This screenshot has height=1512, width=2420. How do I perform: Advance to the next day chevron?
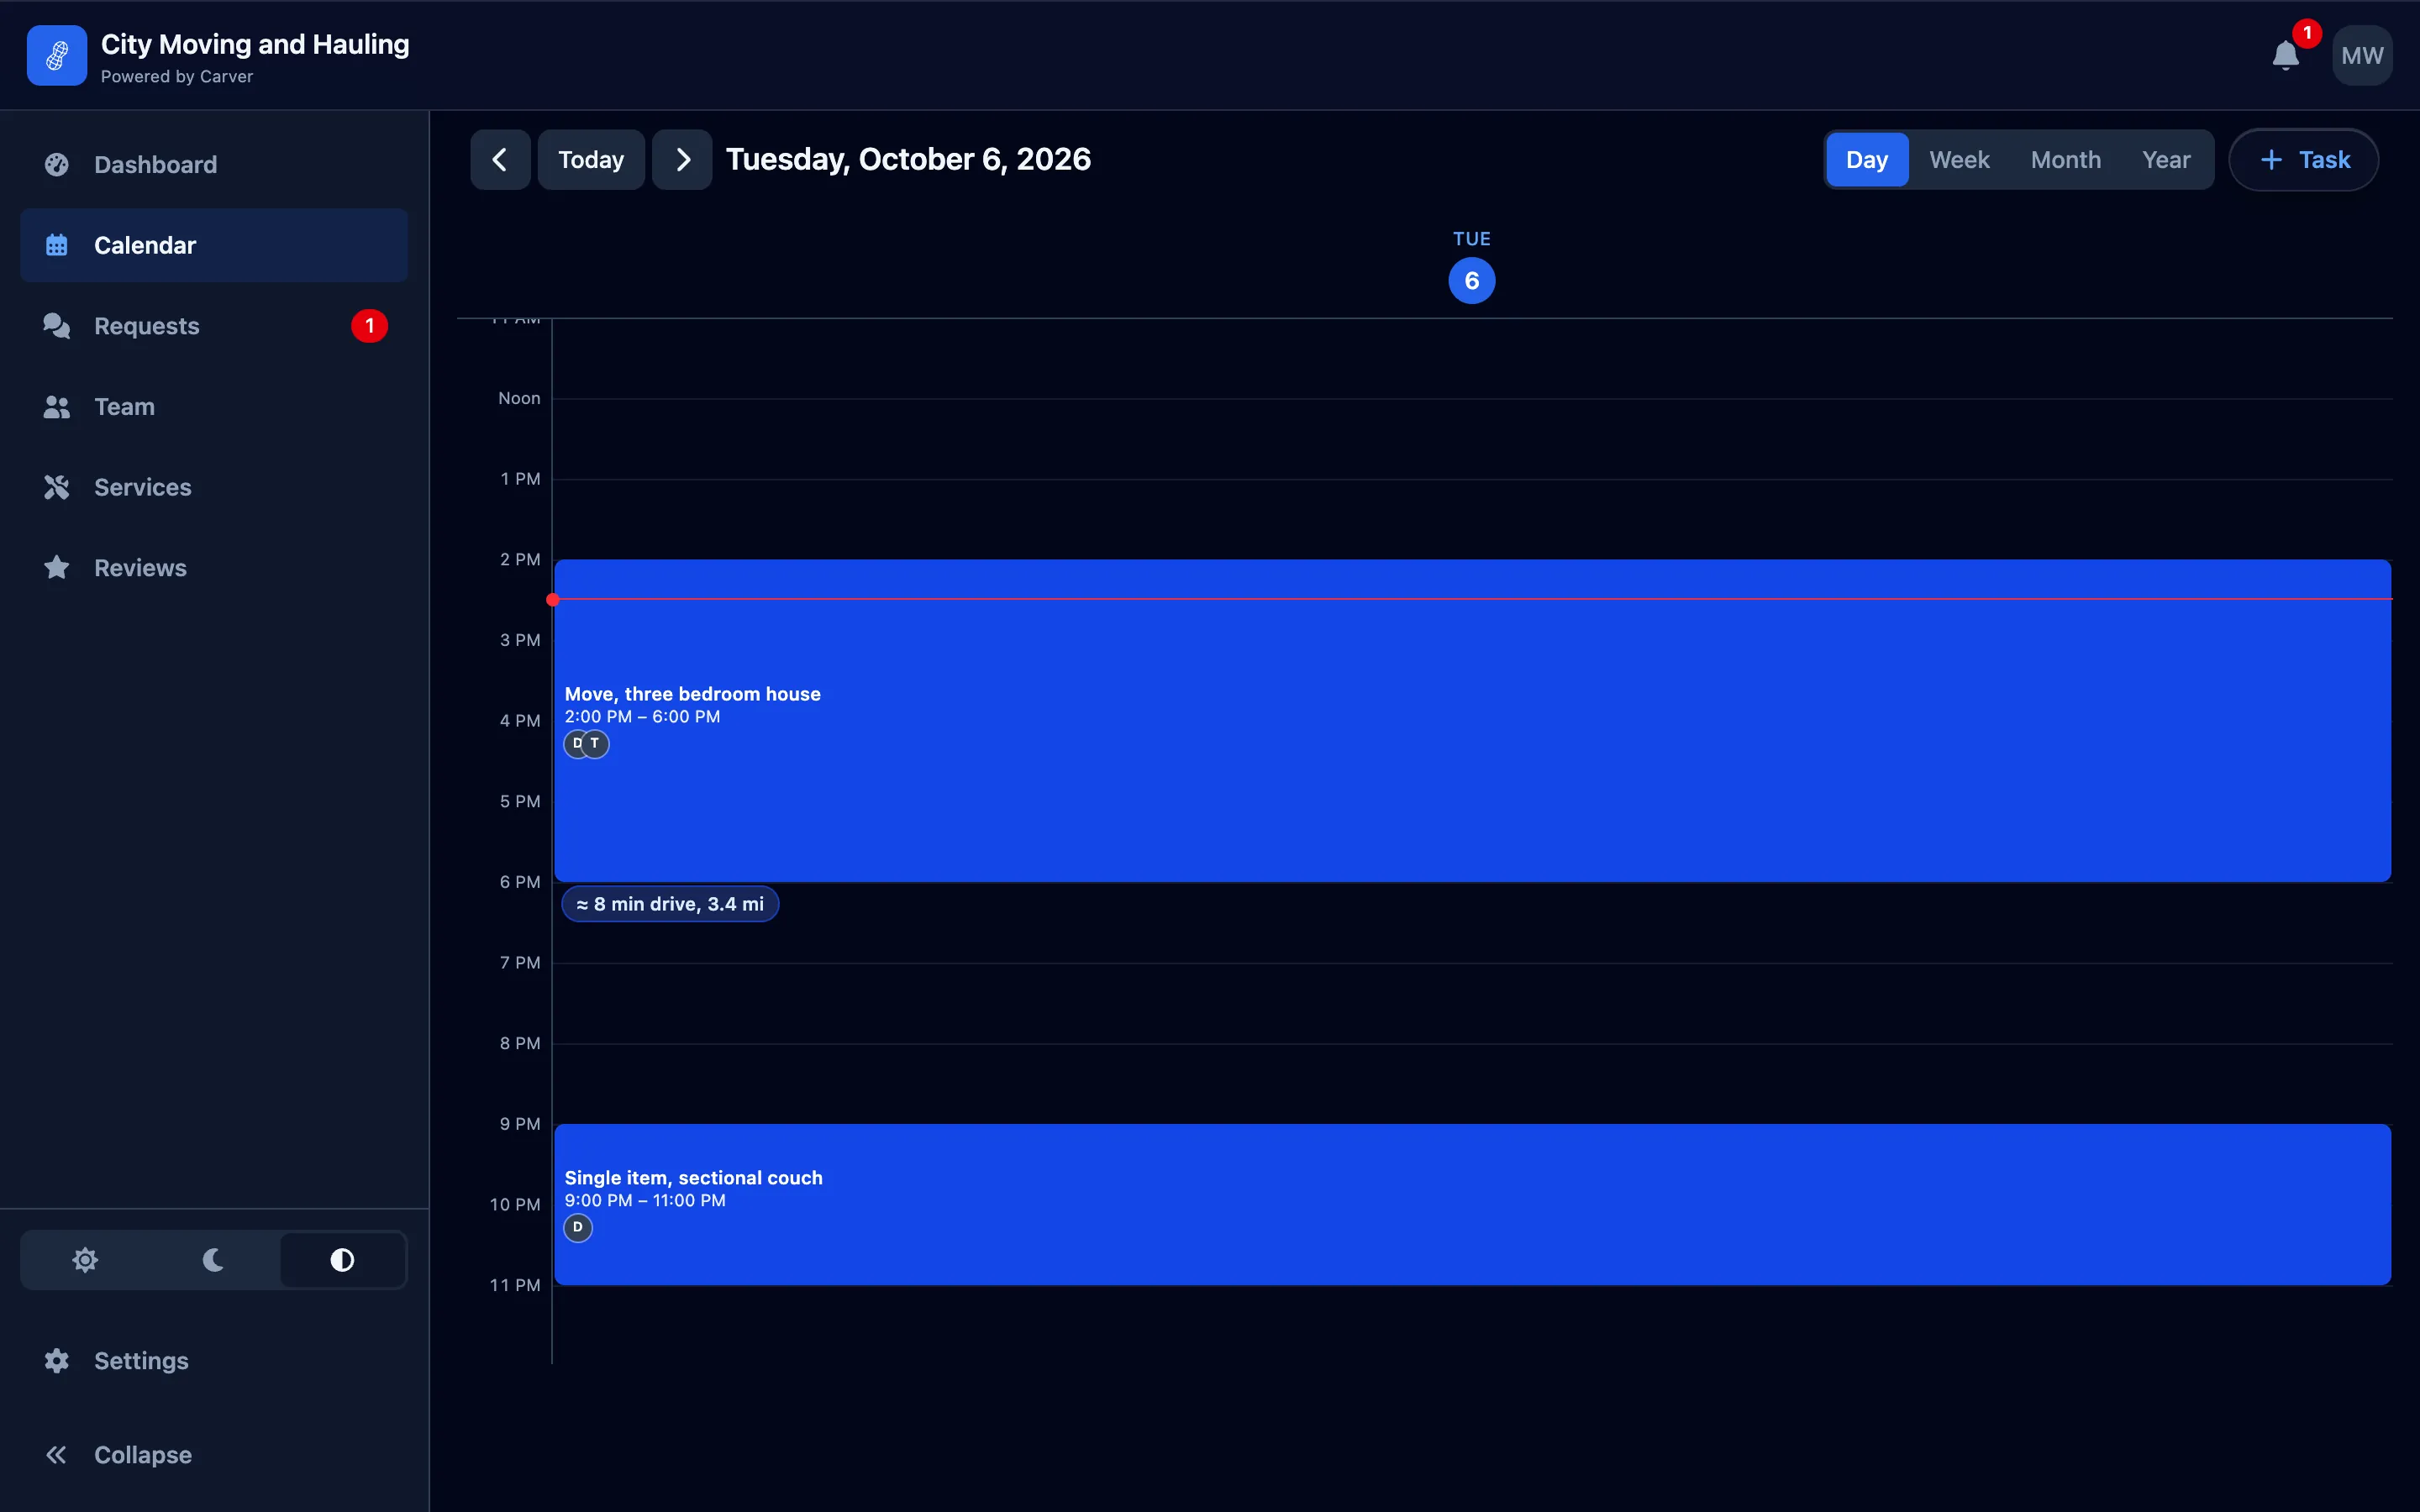click(682, 160)
